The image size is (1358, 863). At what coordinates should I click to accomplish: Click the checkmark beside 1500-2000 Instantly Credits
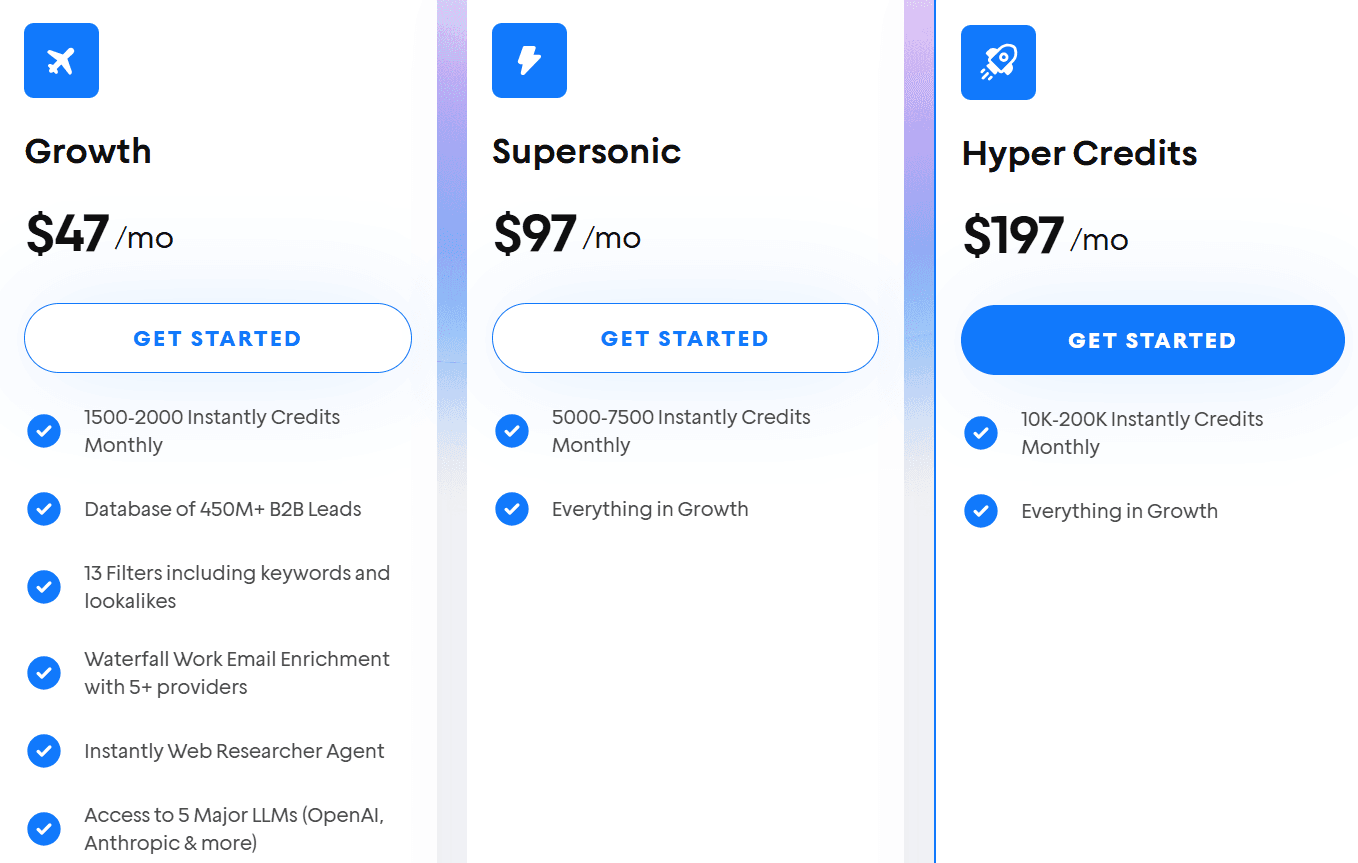click(44, 430)
